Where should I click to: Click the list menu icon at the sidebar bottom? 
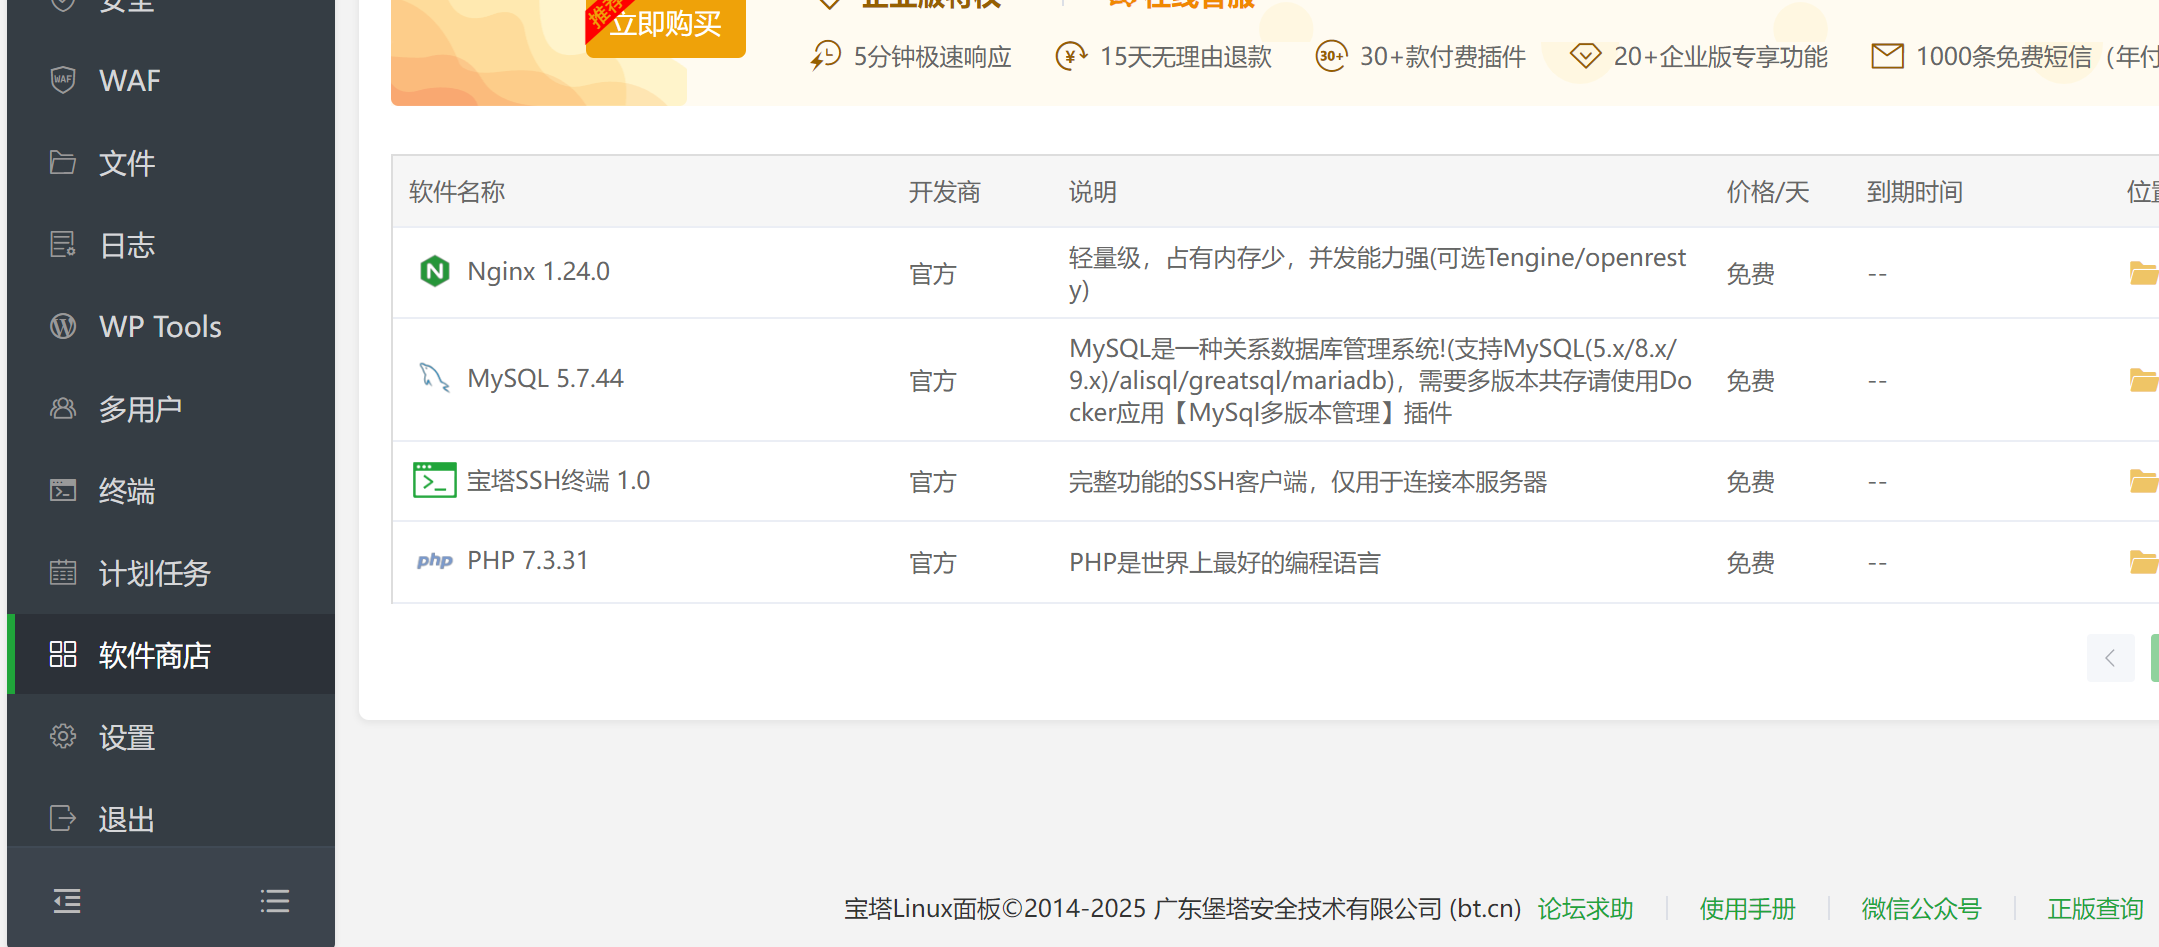tap(275, 901)
